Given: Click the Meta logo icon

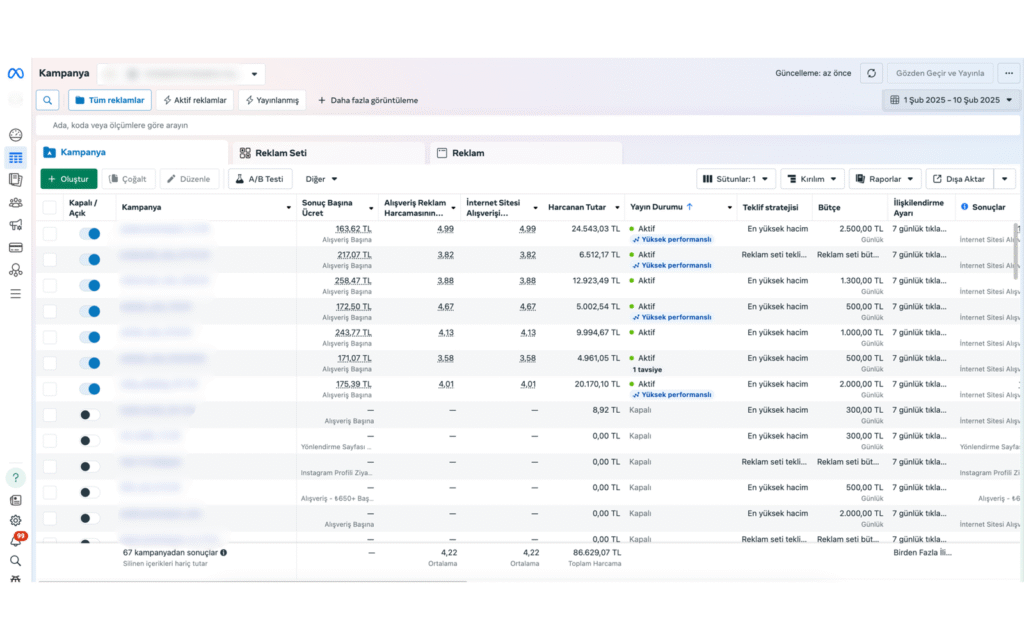Looking at the screenshot, I should [x=15, y=73].
